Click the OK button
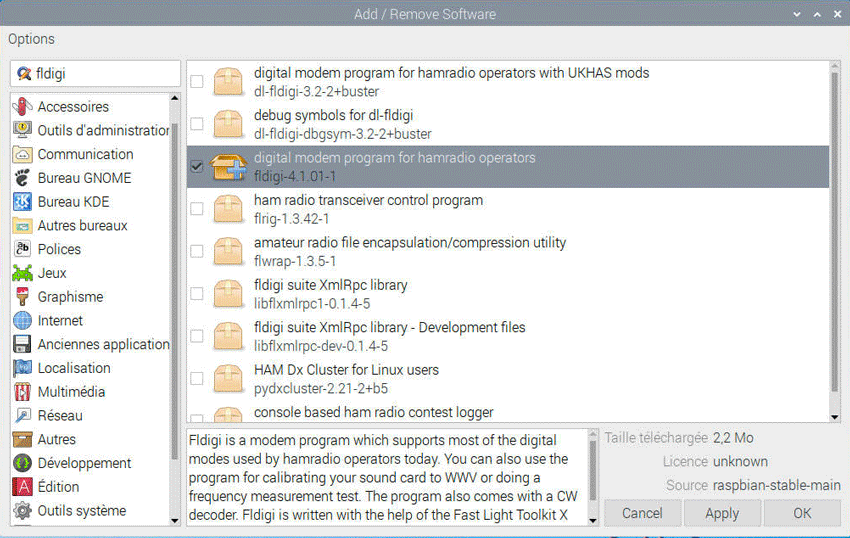The height and width of the screenshot is (538, 850). [x=802, y=513]
